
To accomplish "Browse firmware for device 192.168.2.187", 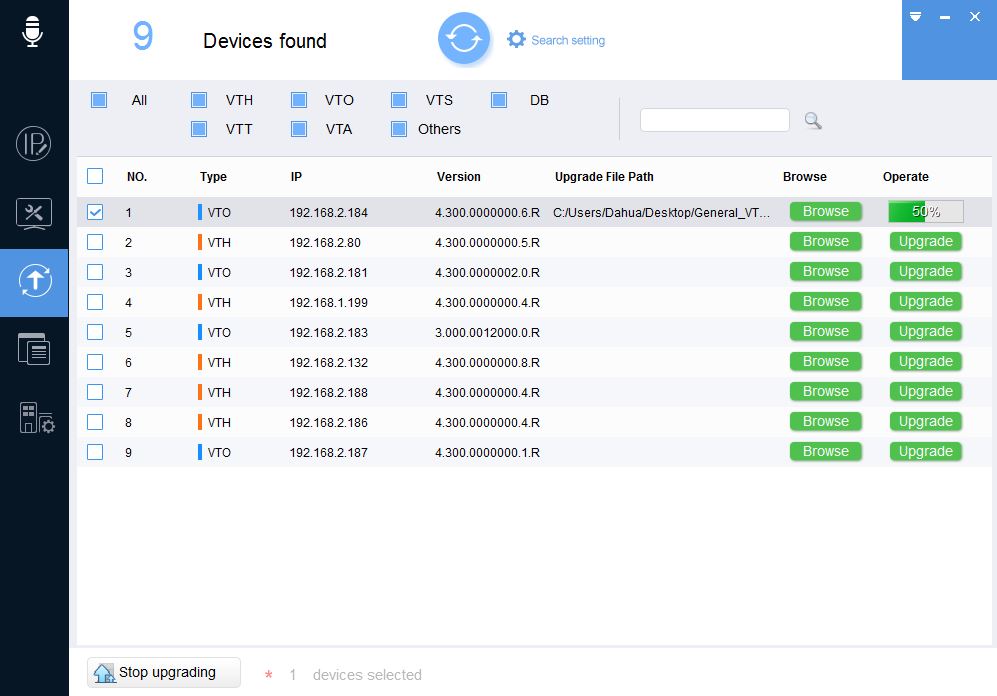I will pyautogui.click(x=825, y=451).
